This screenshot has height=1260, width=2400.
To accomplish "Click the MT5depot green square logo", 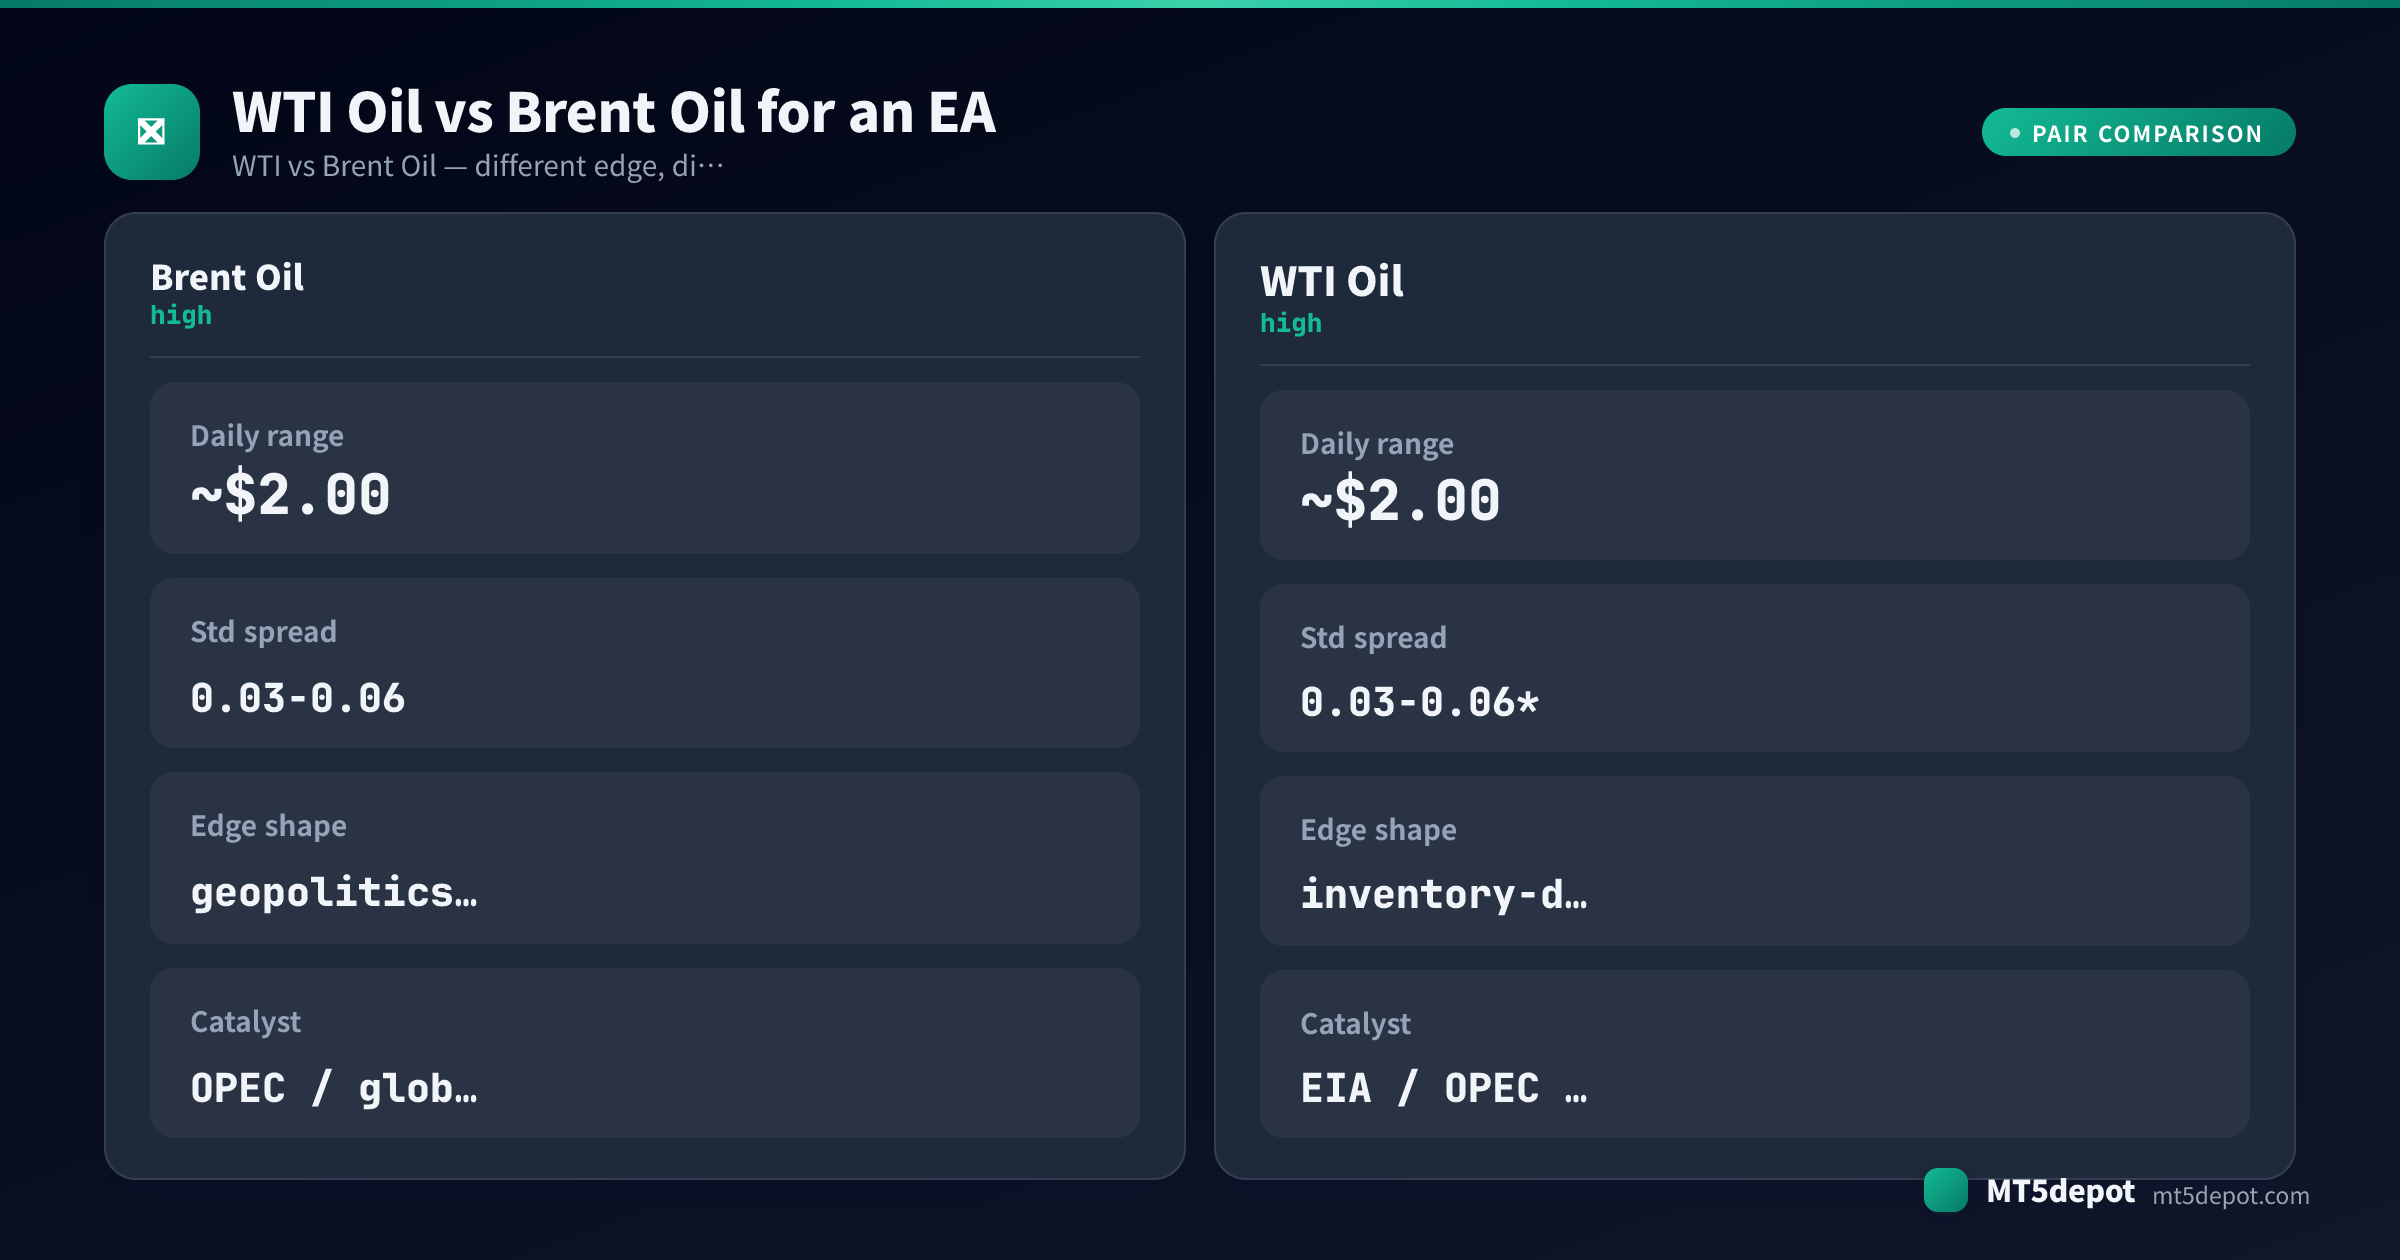I will (x=1945, y=1190).
